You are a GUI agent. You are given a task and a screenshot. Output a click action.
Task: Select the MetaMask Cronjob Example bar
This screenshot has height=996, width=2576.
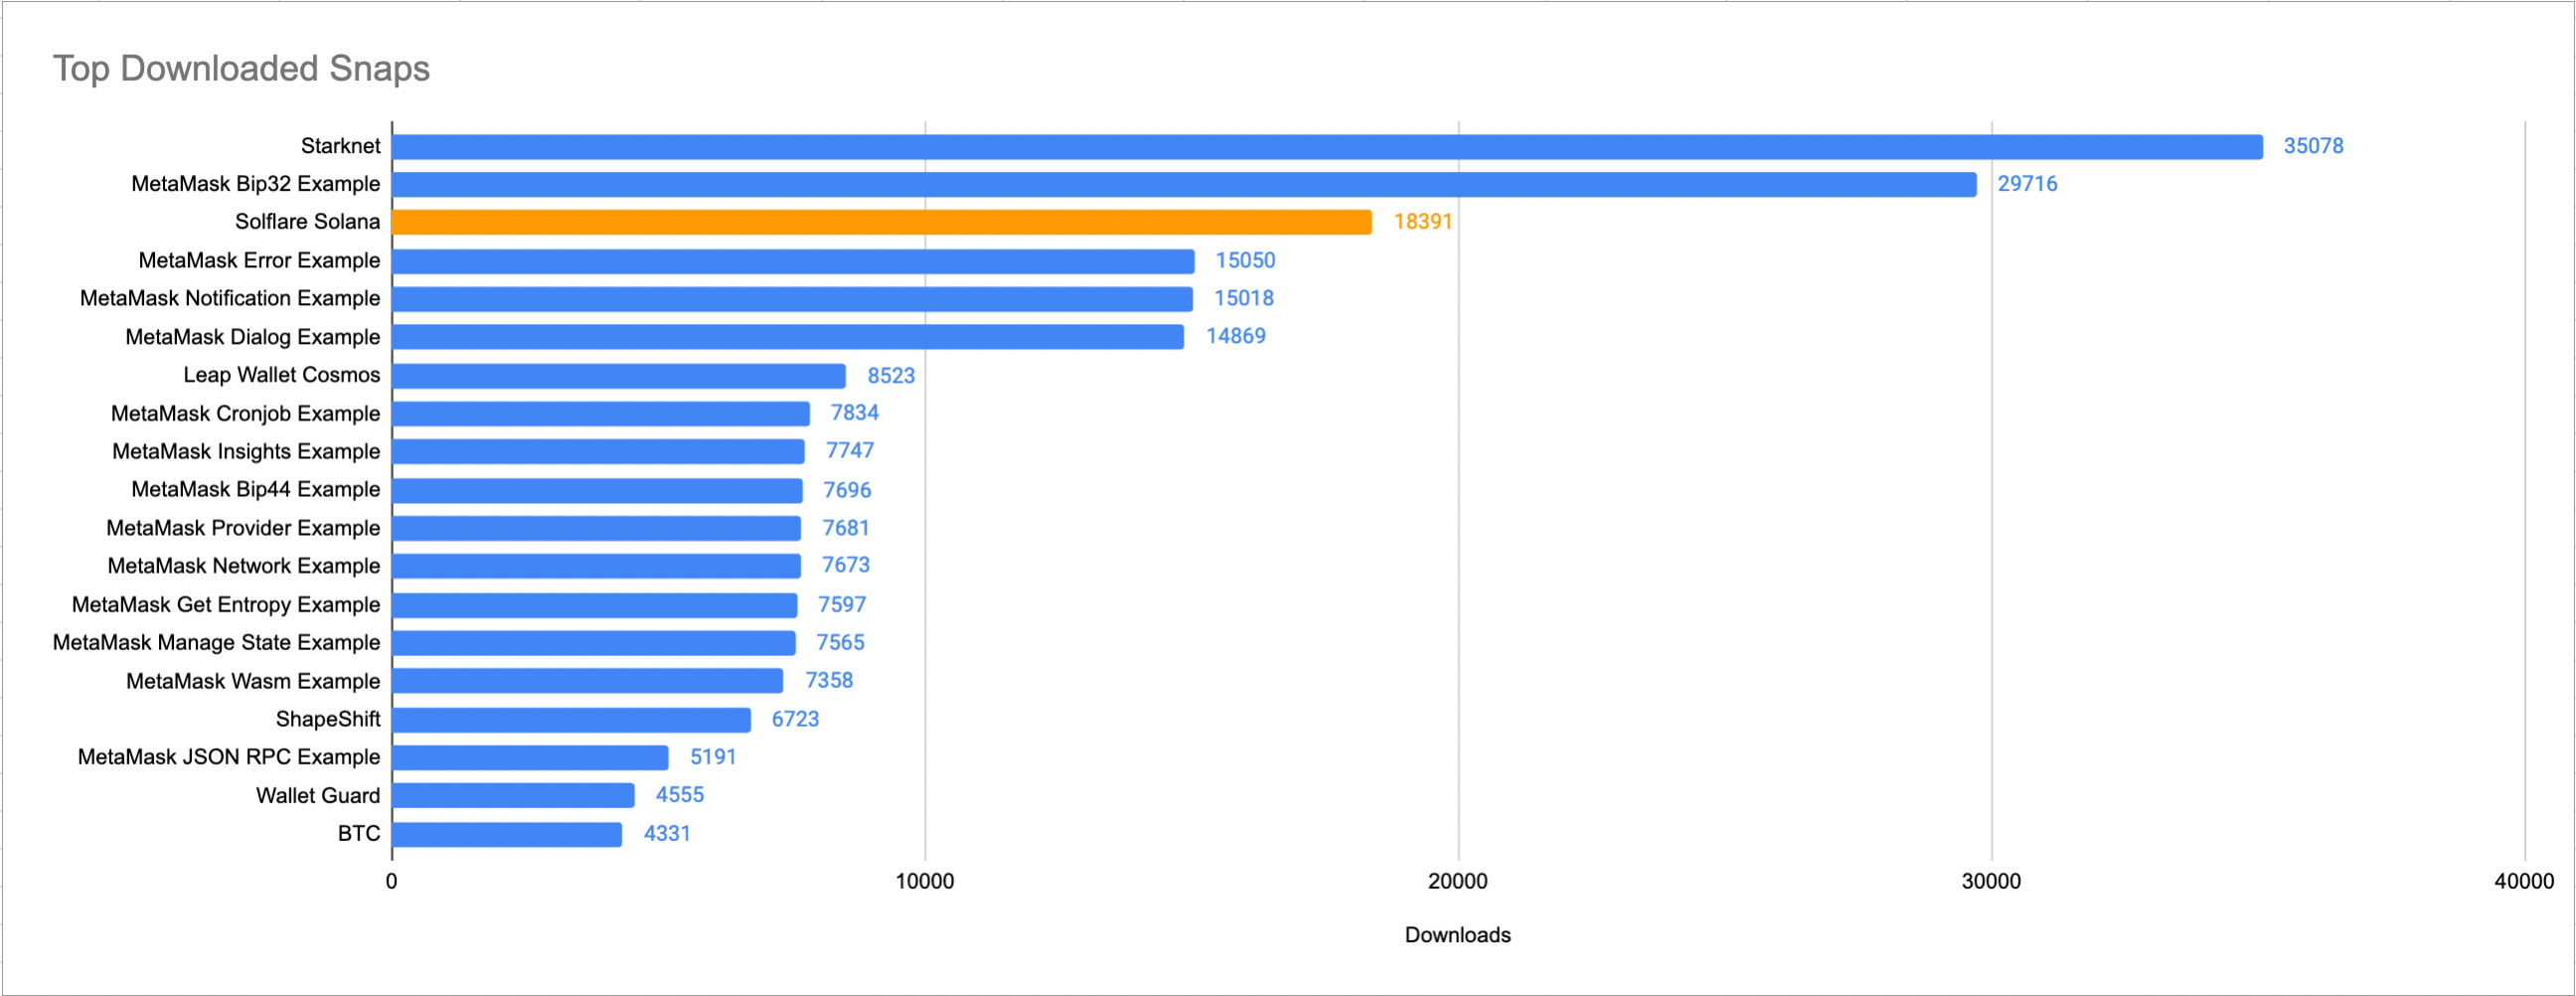(601, 414)
